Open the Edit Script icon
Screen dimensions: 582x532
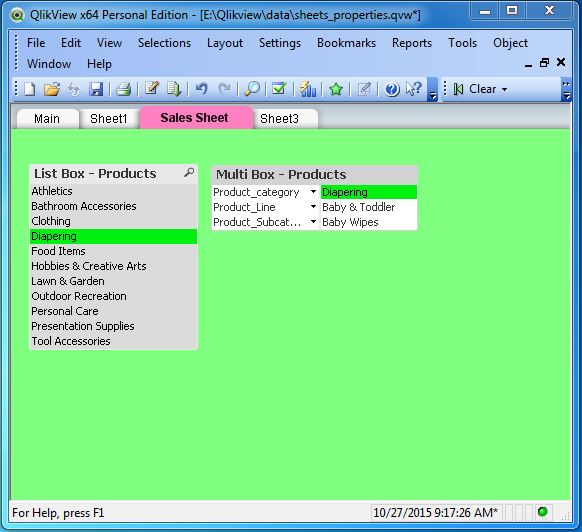tap(152, 89)
